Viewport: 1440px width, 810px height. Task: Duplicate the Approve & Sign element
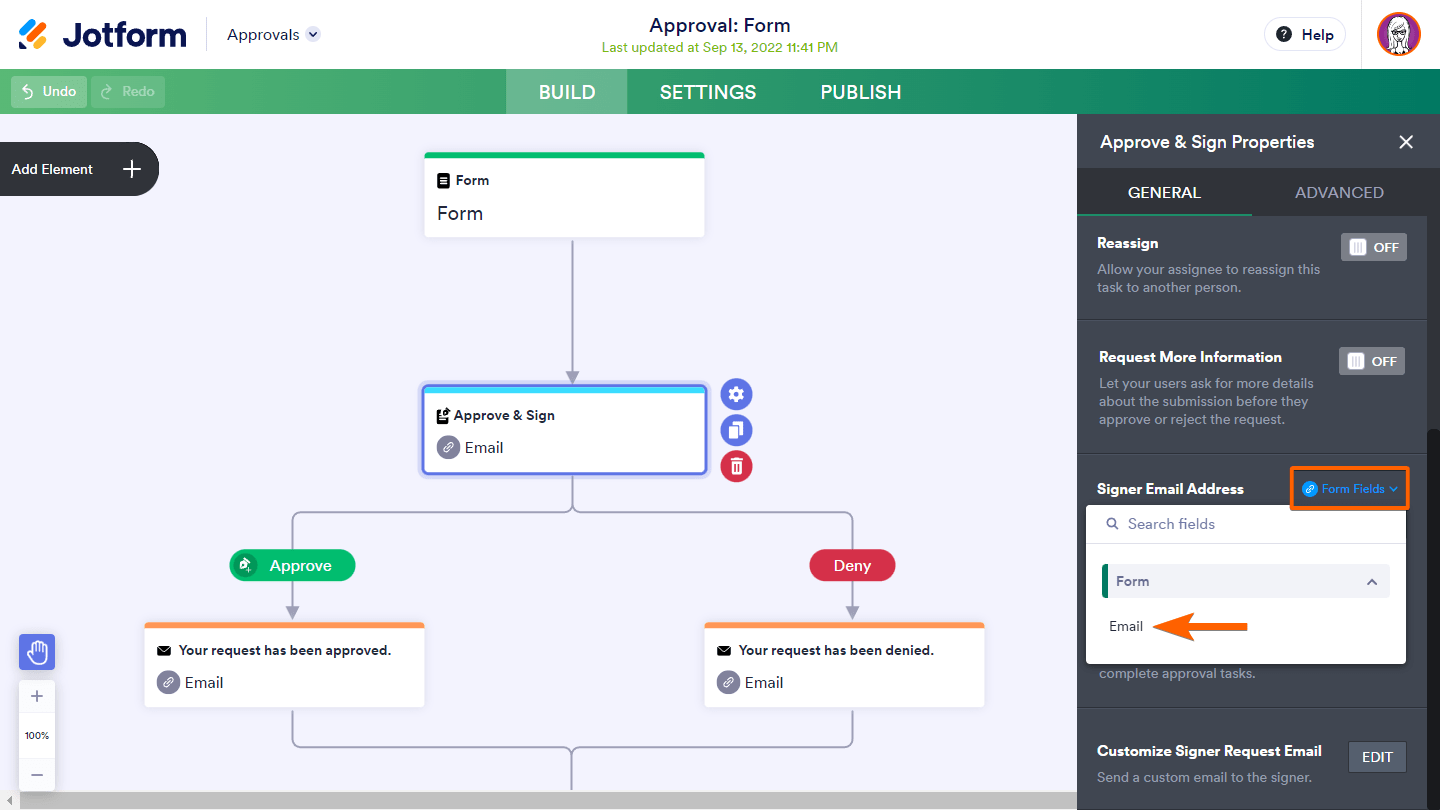(736, 430)
